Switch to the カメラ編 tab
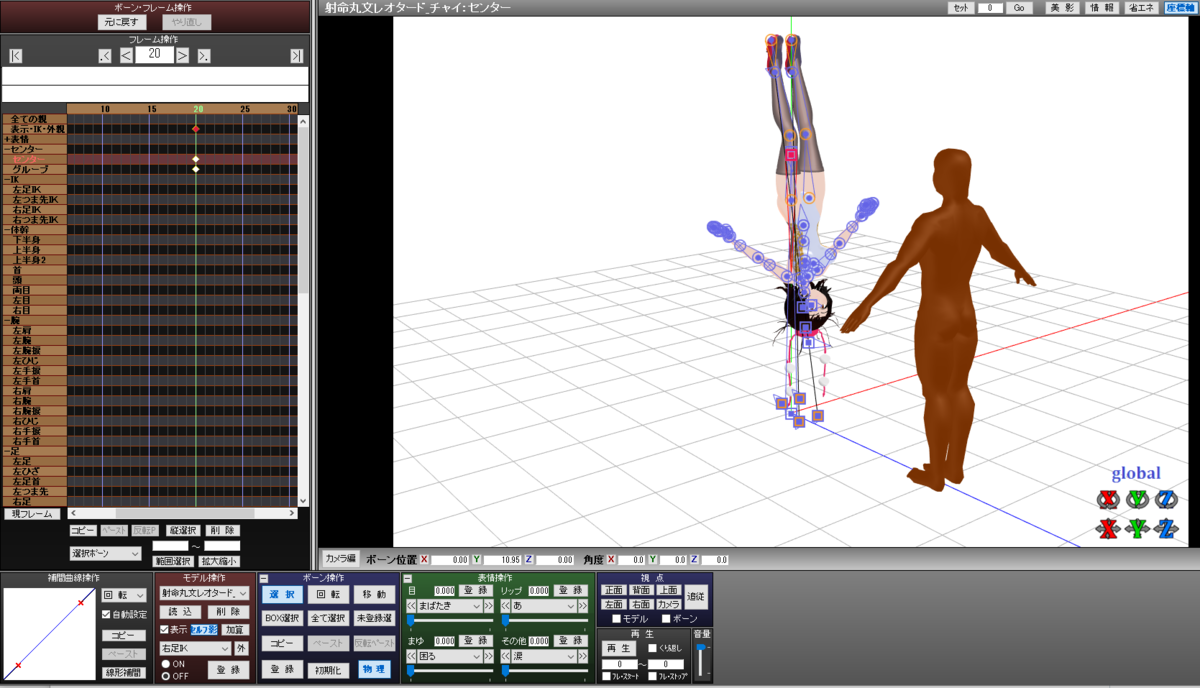 point(339,558)
